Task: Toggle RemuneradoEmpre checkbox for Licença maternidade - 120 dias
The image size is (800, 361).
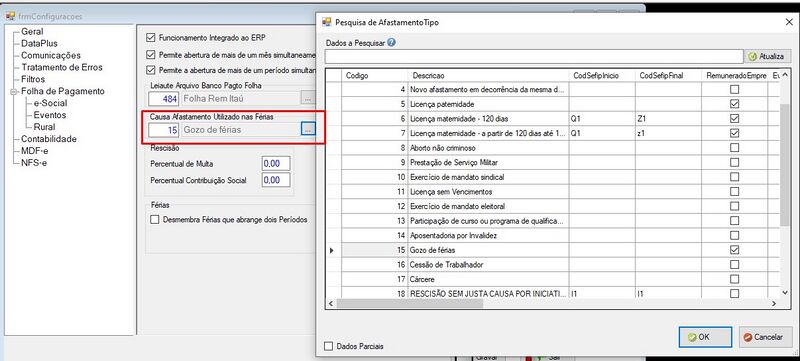Action: (734, 119)
